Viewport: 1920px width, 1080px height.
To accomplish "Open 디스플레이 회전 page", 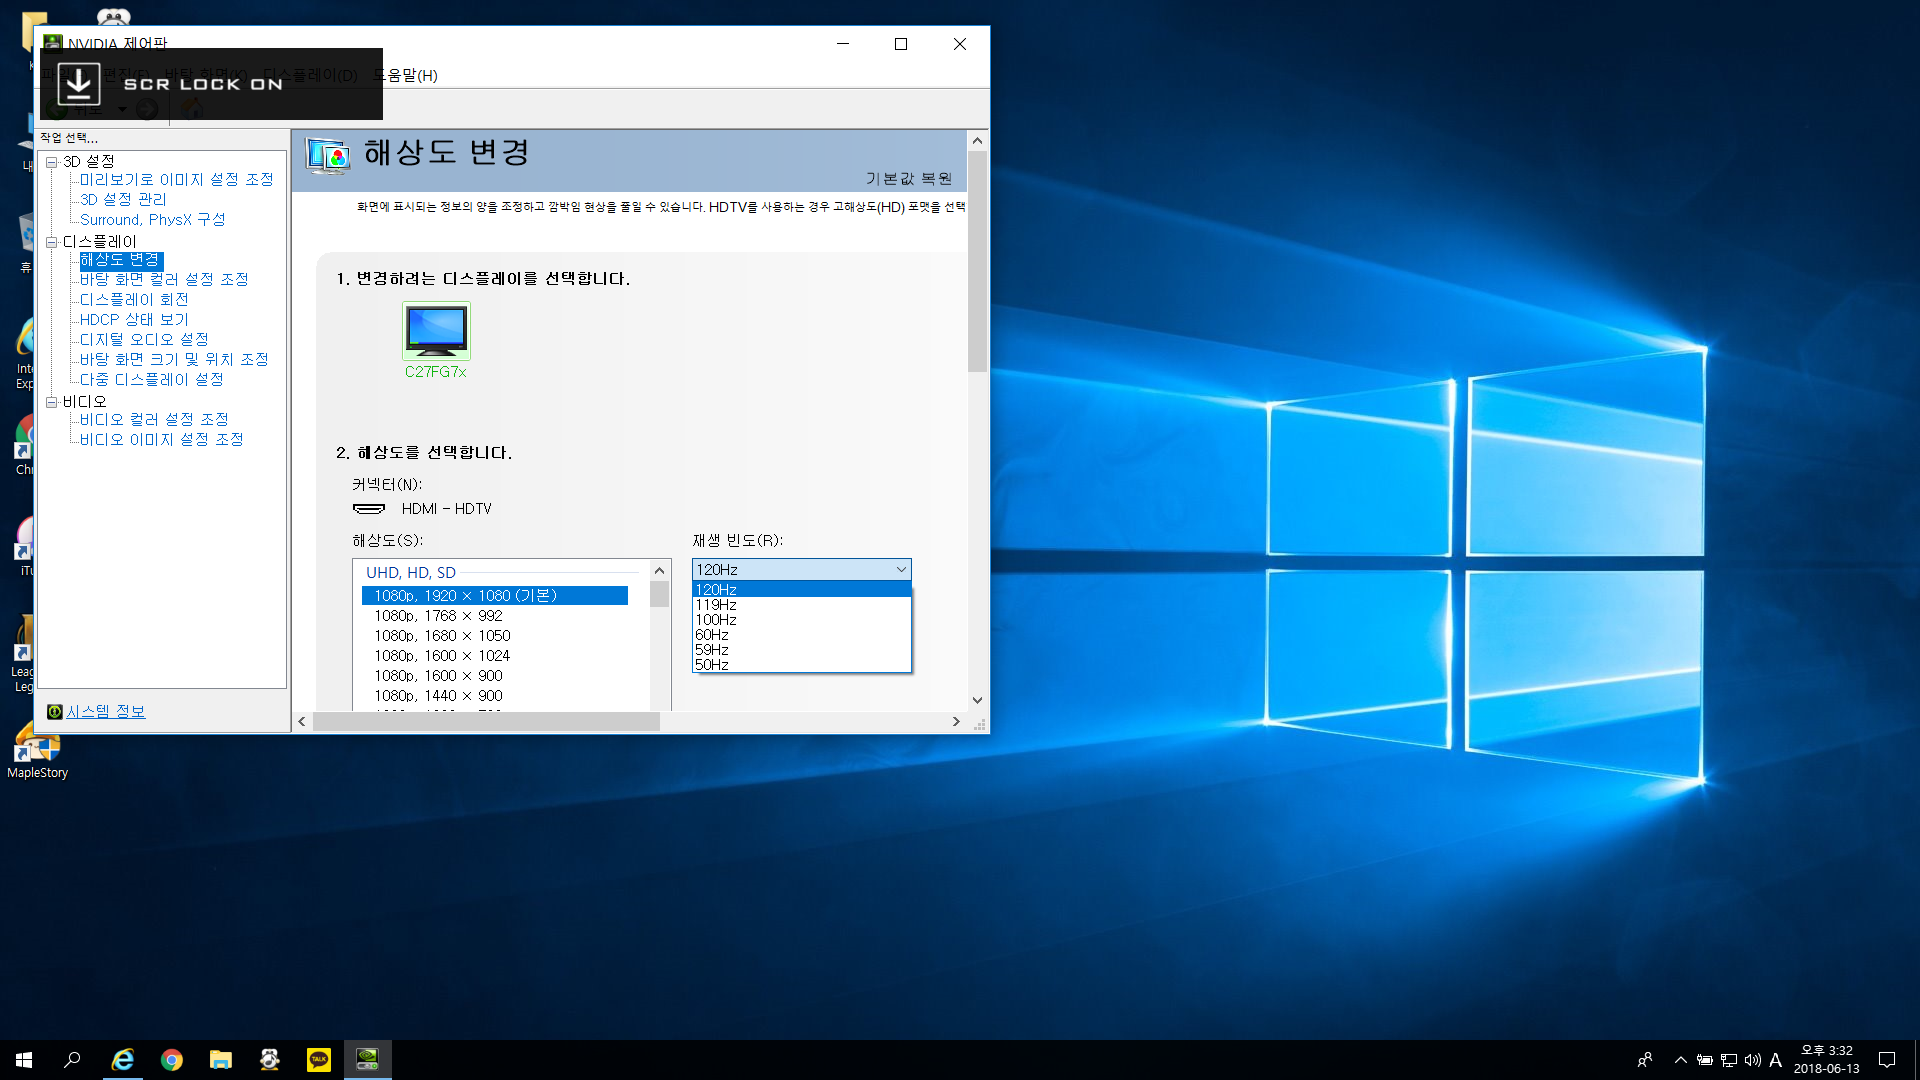I will pos(134,300).
